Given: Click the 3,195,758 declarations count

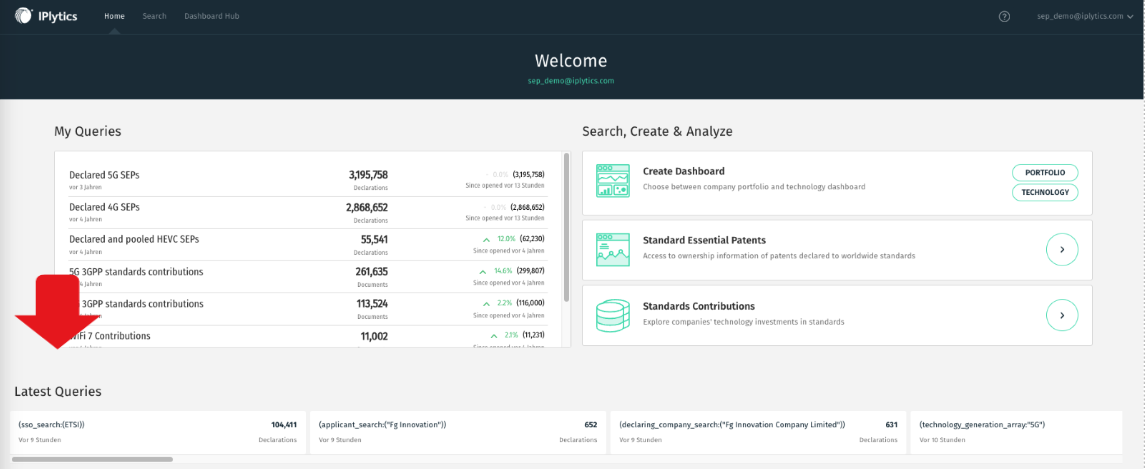Looking at the screenshot, I should click(368, 175).
